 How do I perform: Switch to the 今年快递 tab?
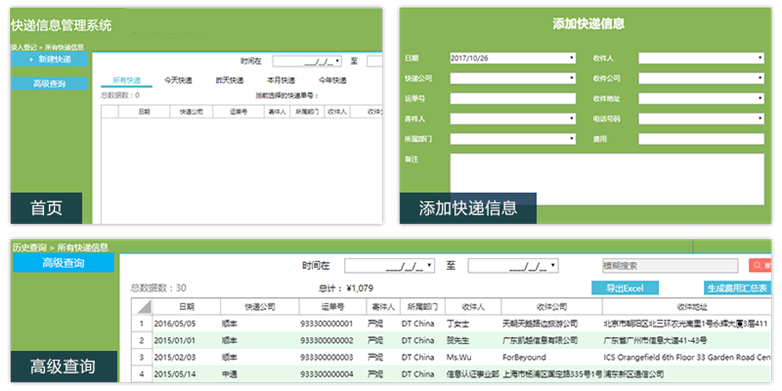pos(332,80)
